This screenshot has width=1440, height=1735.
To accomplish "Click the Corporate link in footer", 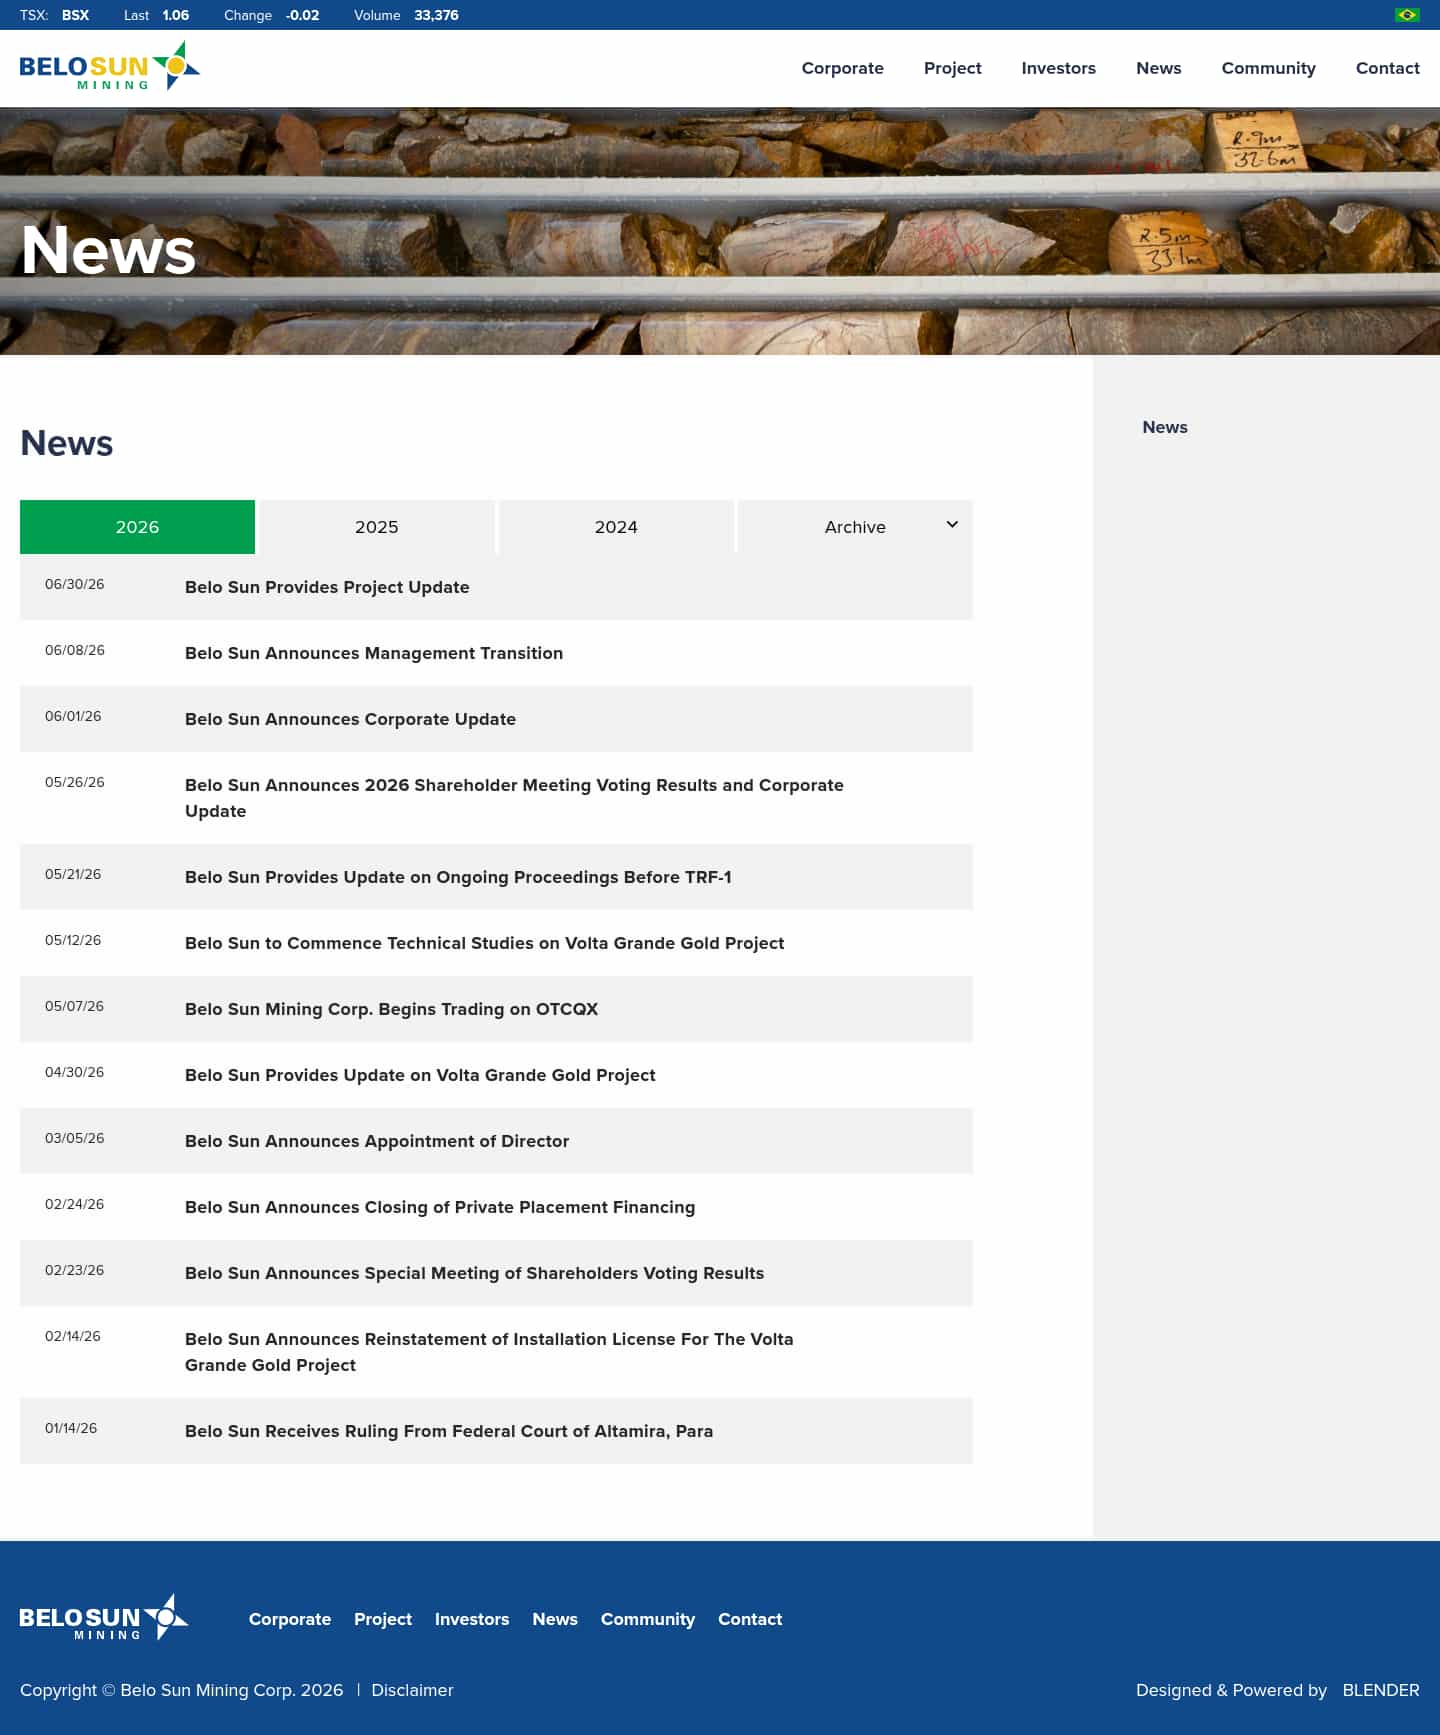I will point(290,1619).
